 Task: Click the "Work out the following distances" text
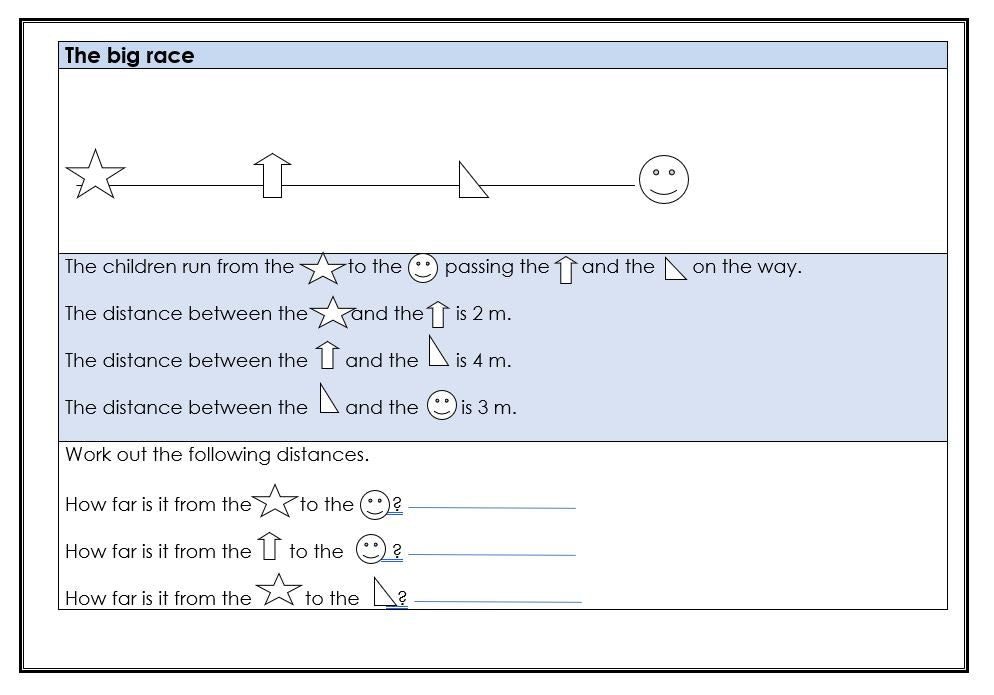(x=217, y=455)
